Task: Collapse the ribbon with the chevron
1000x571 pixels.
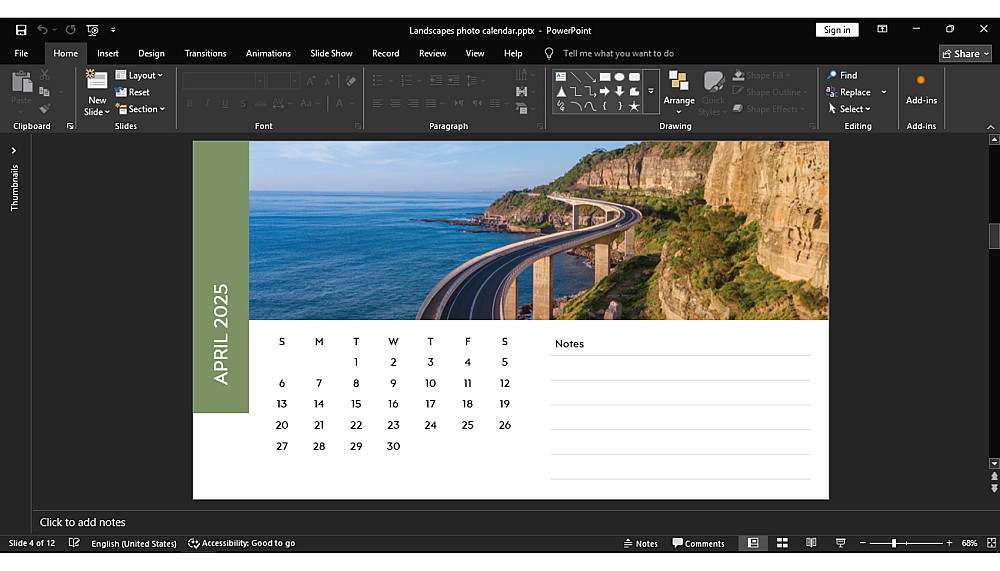Action: (x=990, y=126)
